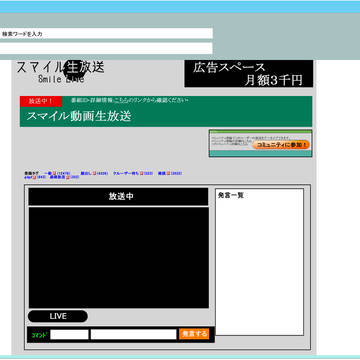Image resolution: width=360 pixels, height=360 pixels.
Task: Click the search box labeled 検索ワードを入力
Action: point(106,33)
